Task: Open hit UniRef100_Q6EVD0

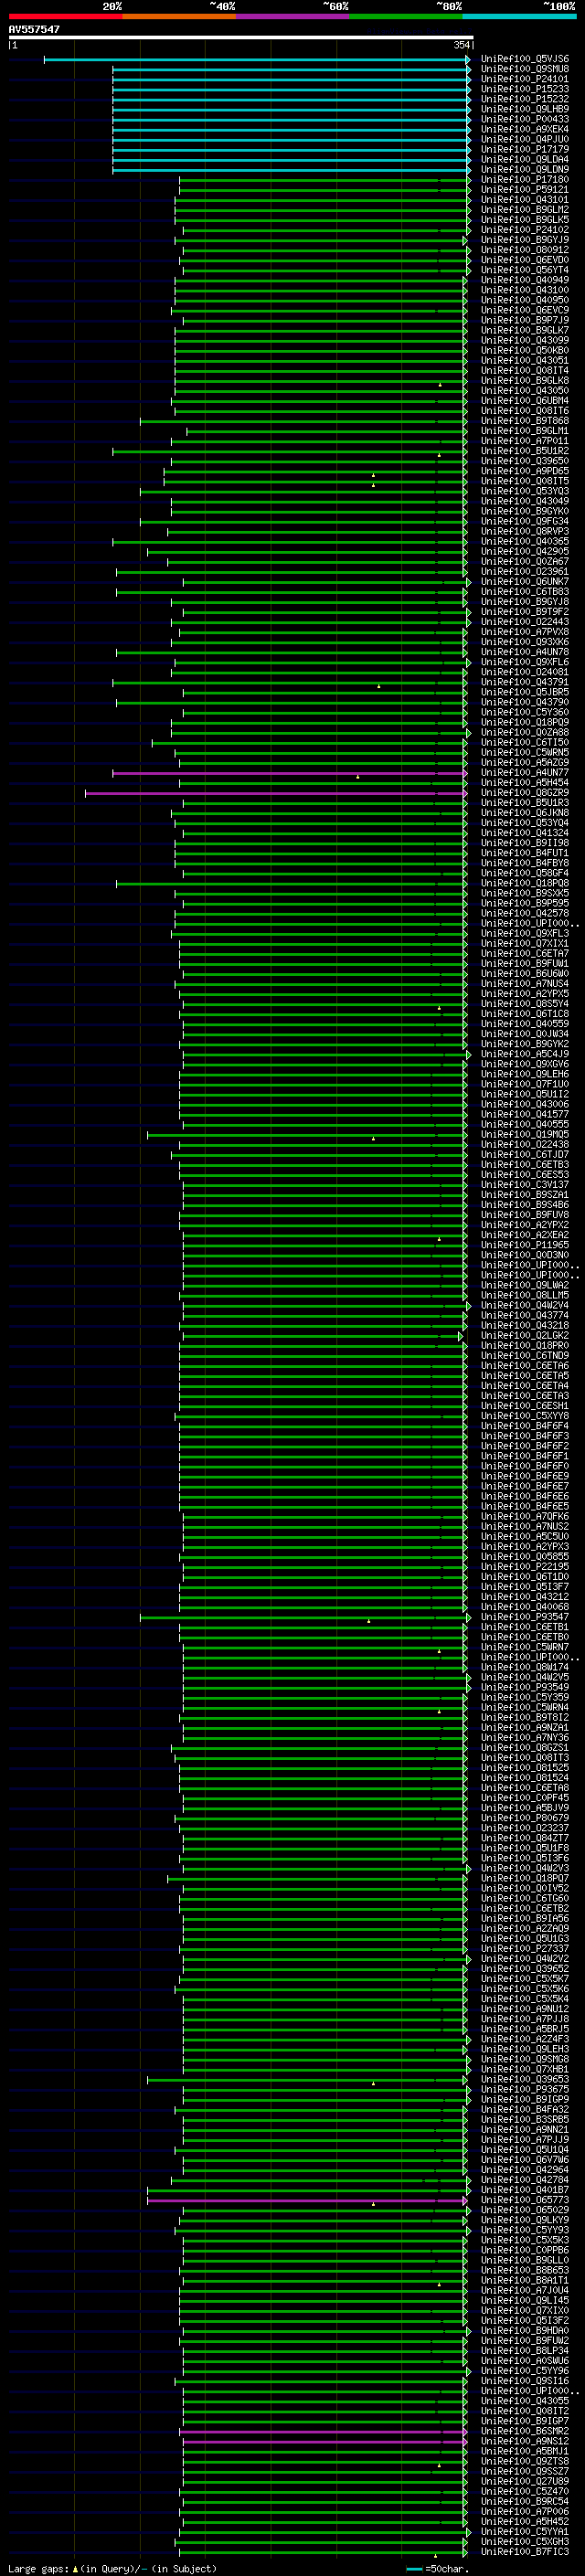Action: click(524, 260)
